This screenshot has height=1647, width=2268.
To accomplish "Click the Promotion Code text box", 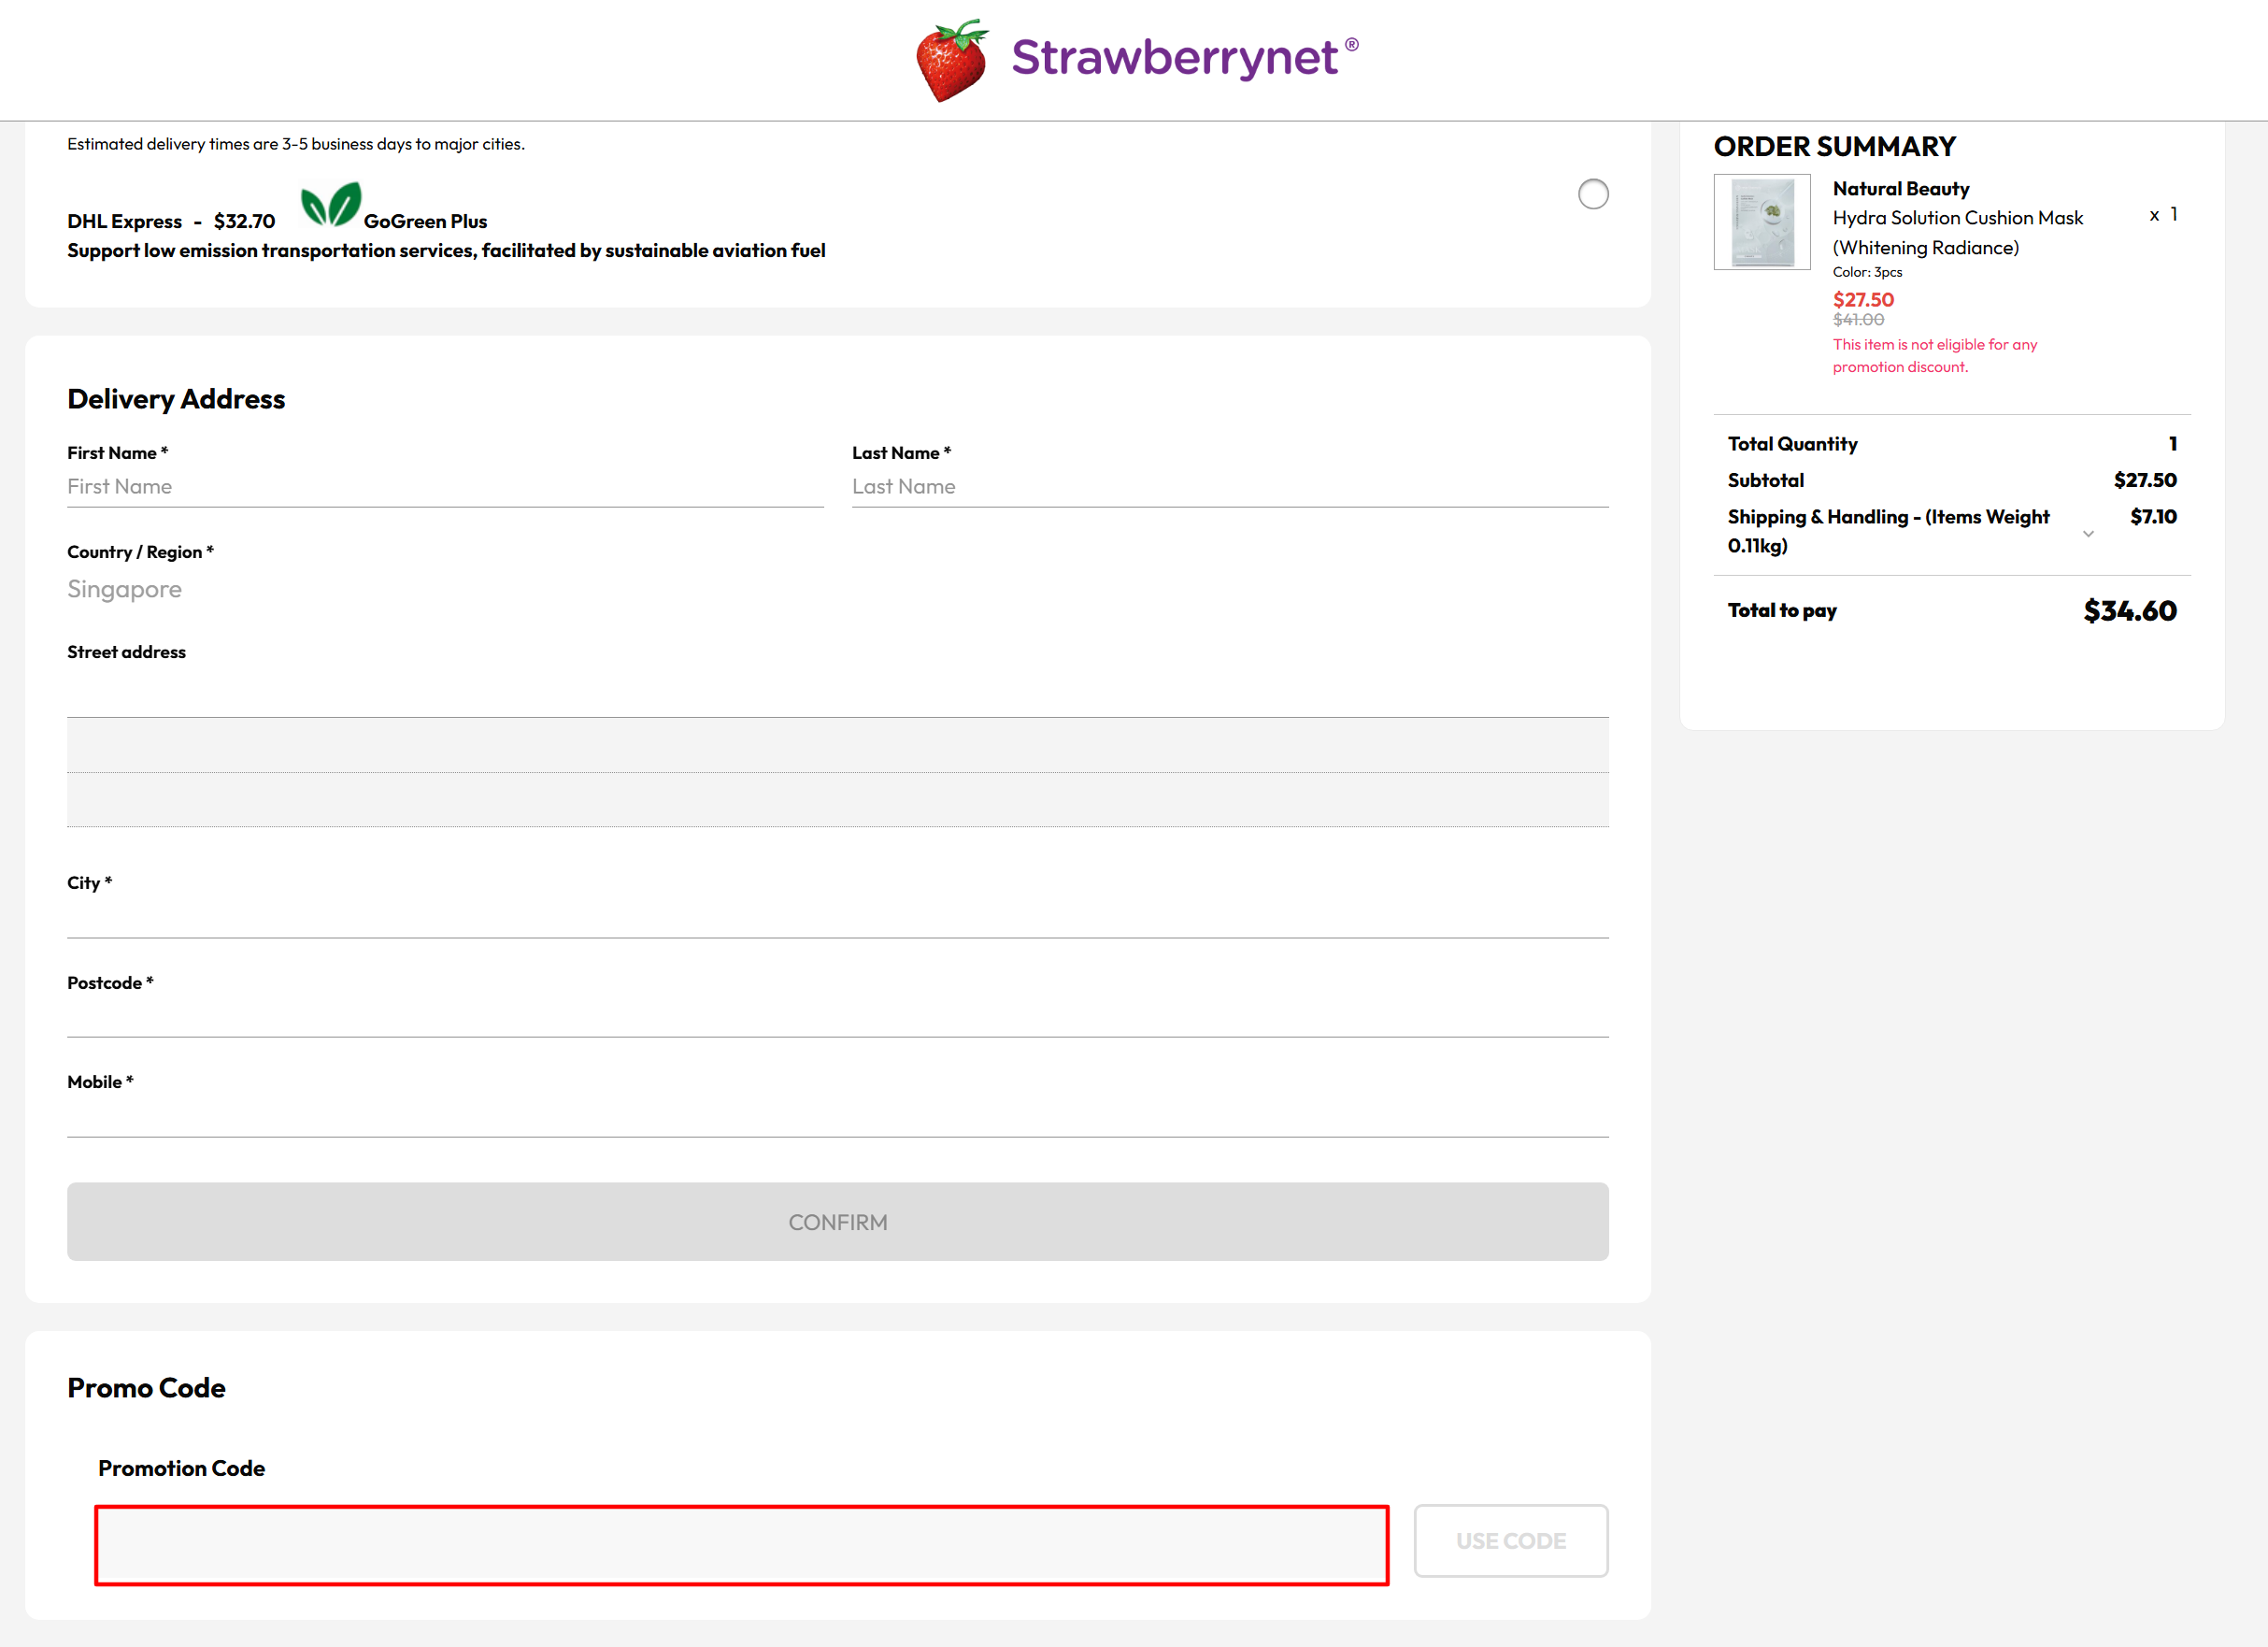I will [741, 1545].
